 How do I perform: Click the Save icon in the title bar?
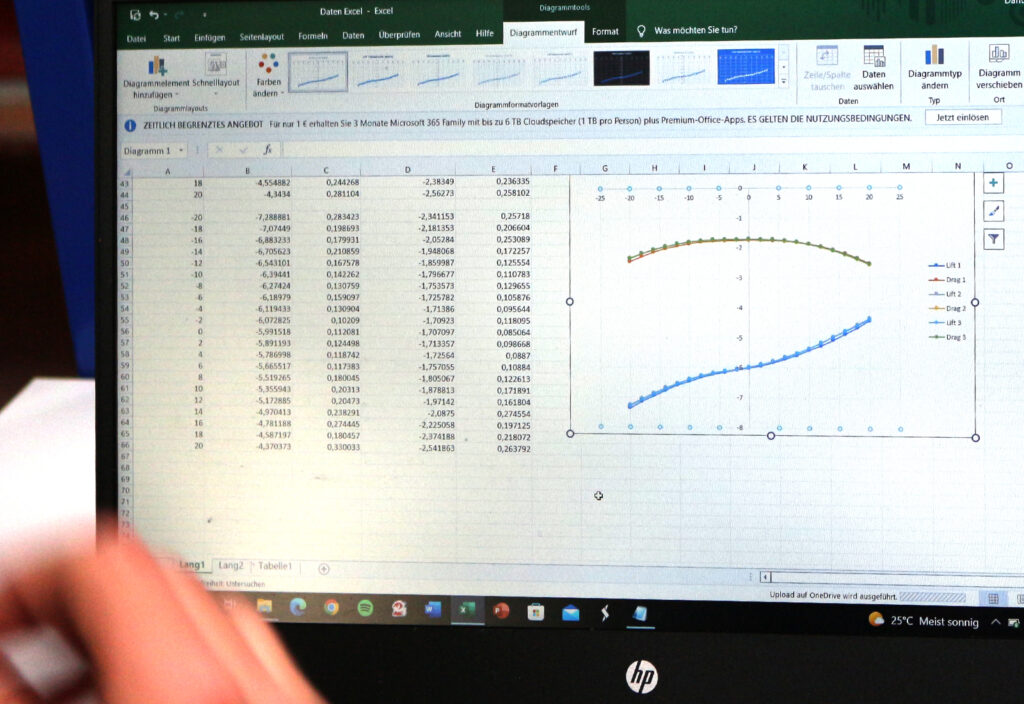coord(135,15)
